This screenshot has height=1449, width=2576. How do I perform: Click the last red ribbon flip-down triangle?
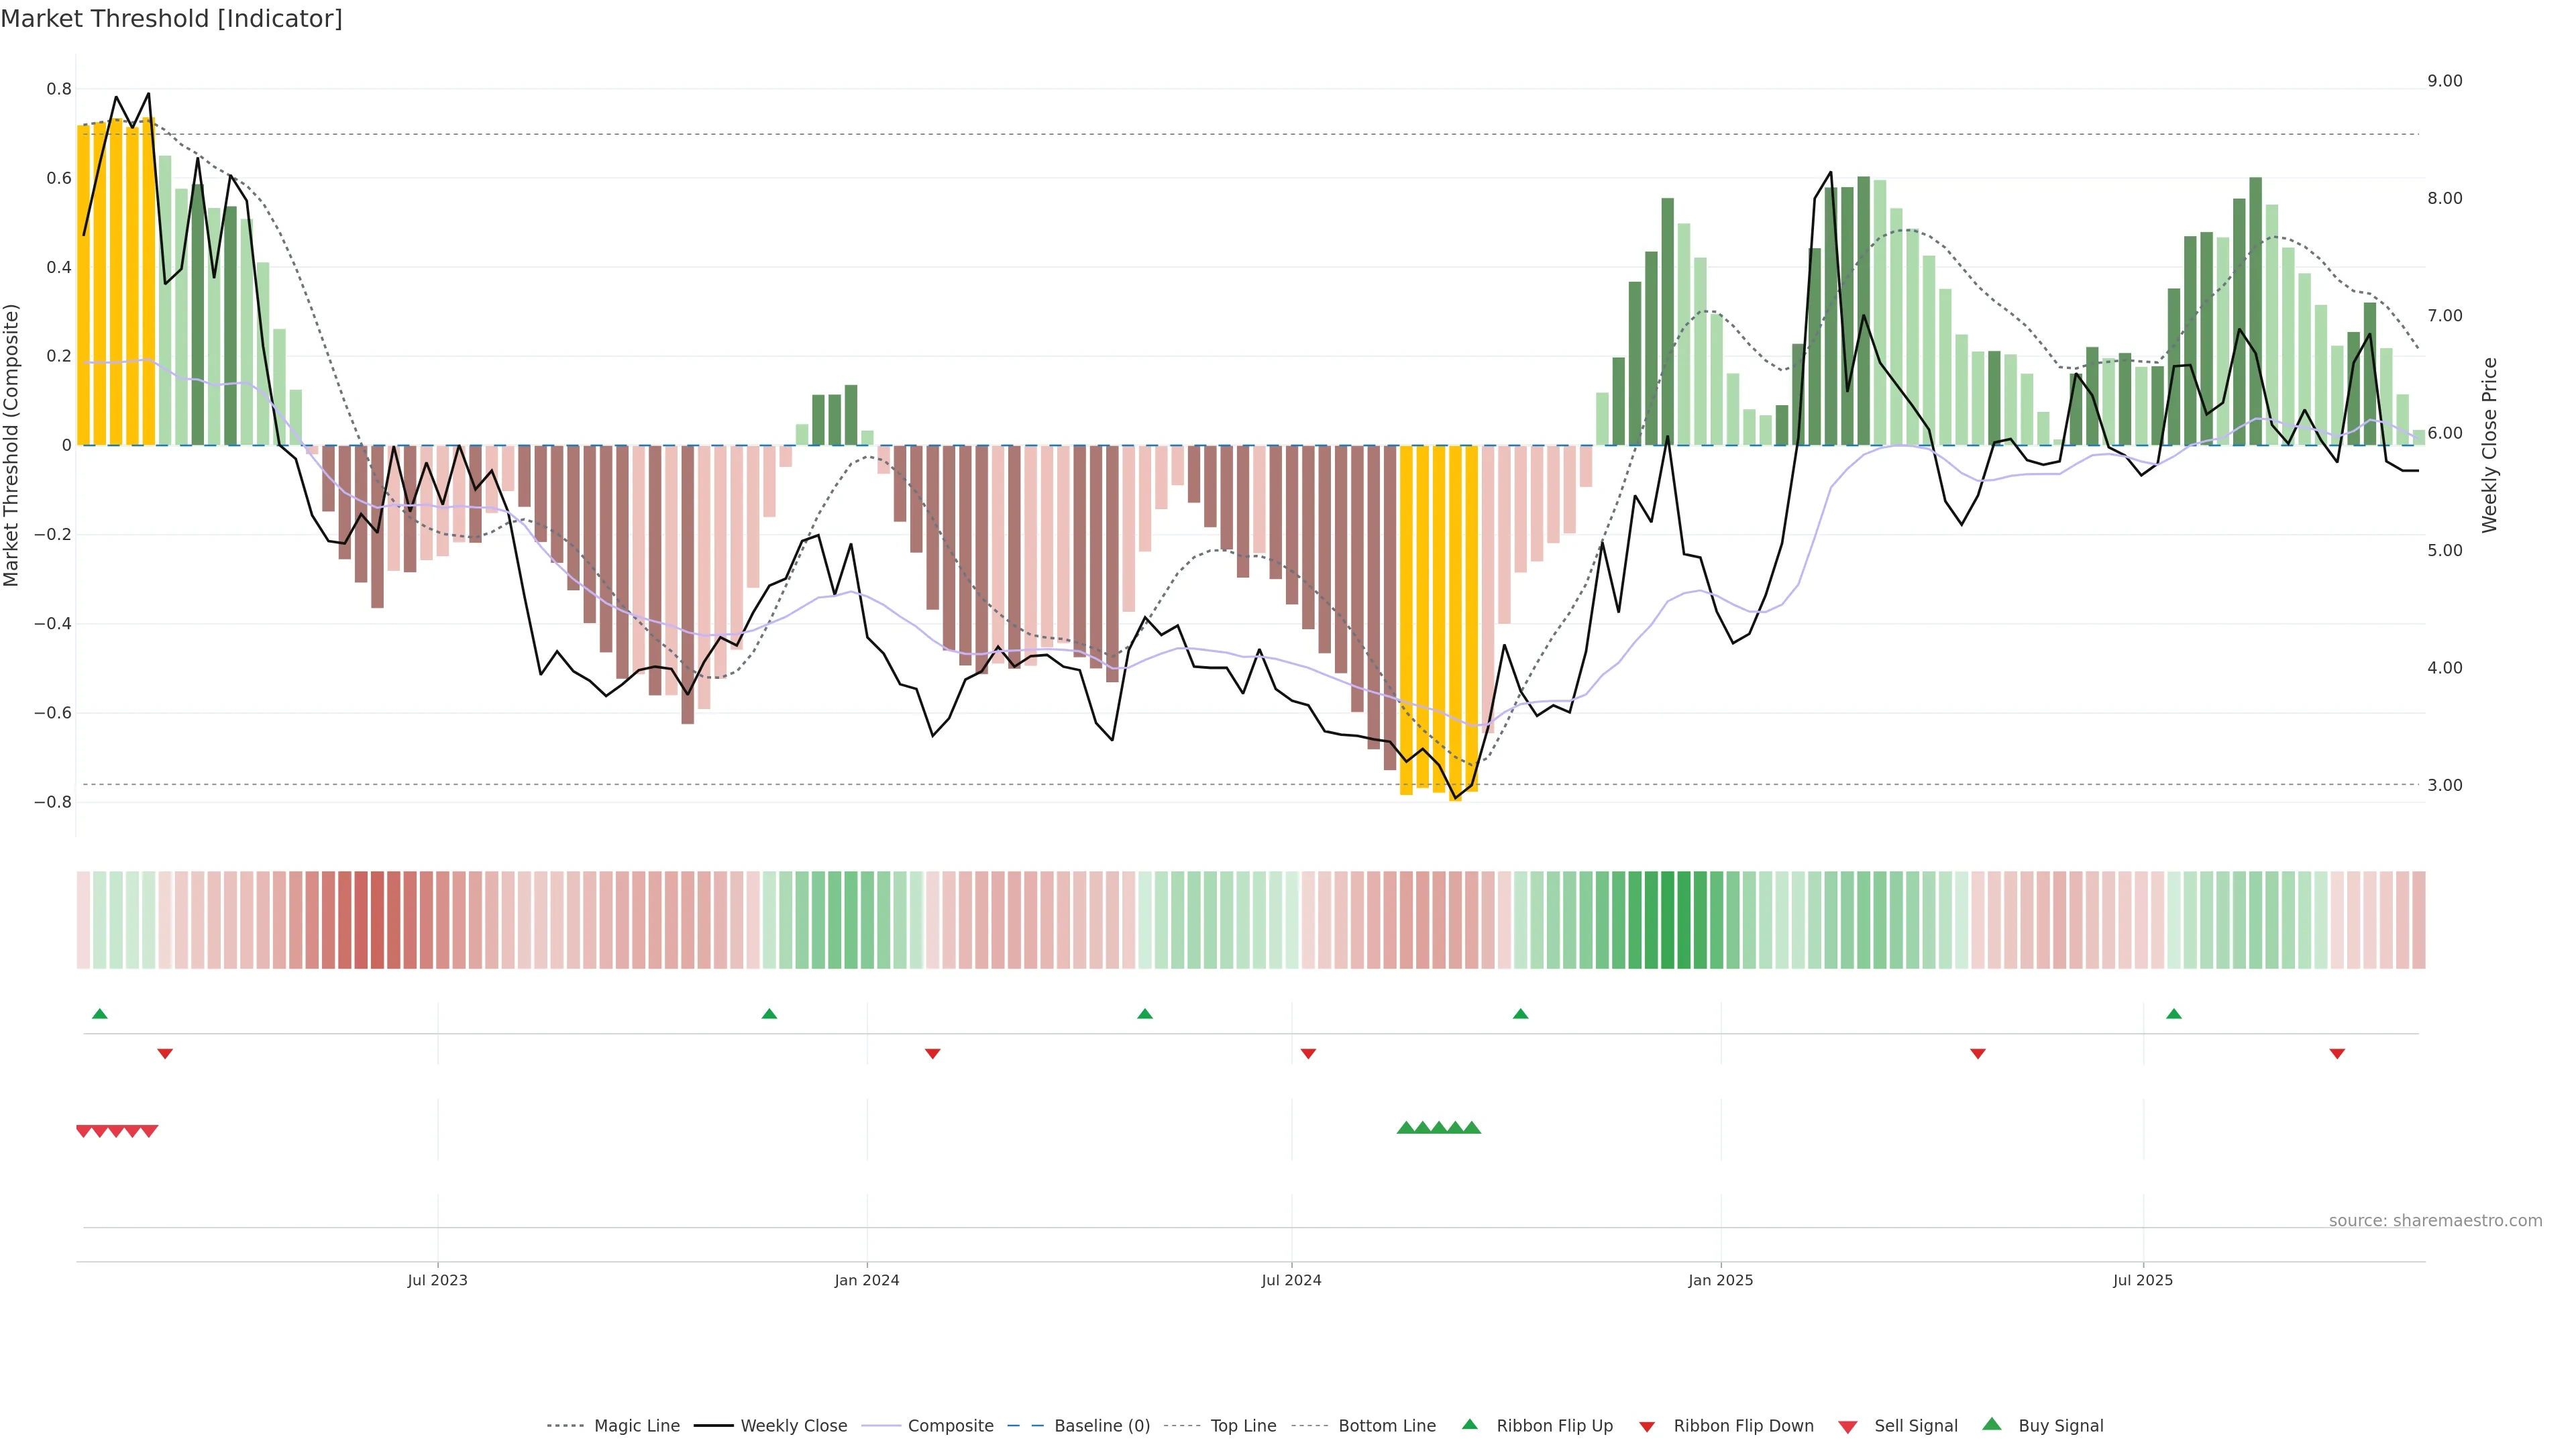(2337, 1053)
